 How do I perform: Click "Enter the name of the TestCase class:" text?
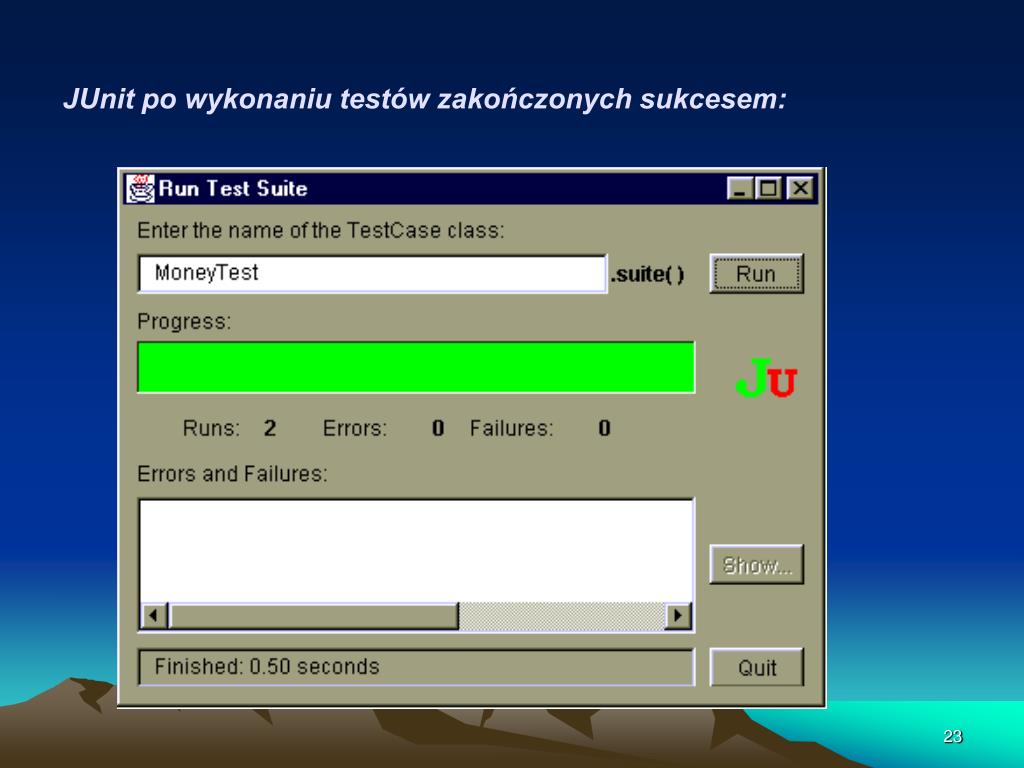[321, 231]
